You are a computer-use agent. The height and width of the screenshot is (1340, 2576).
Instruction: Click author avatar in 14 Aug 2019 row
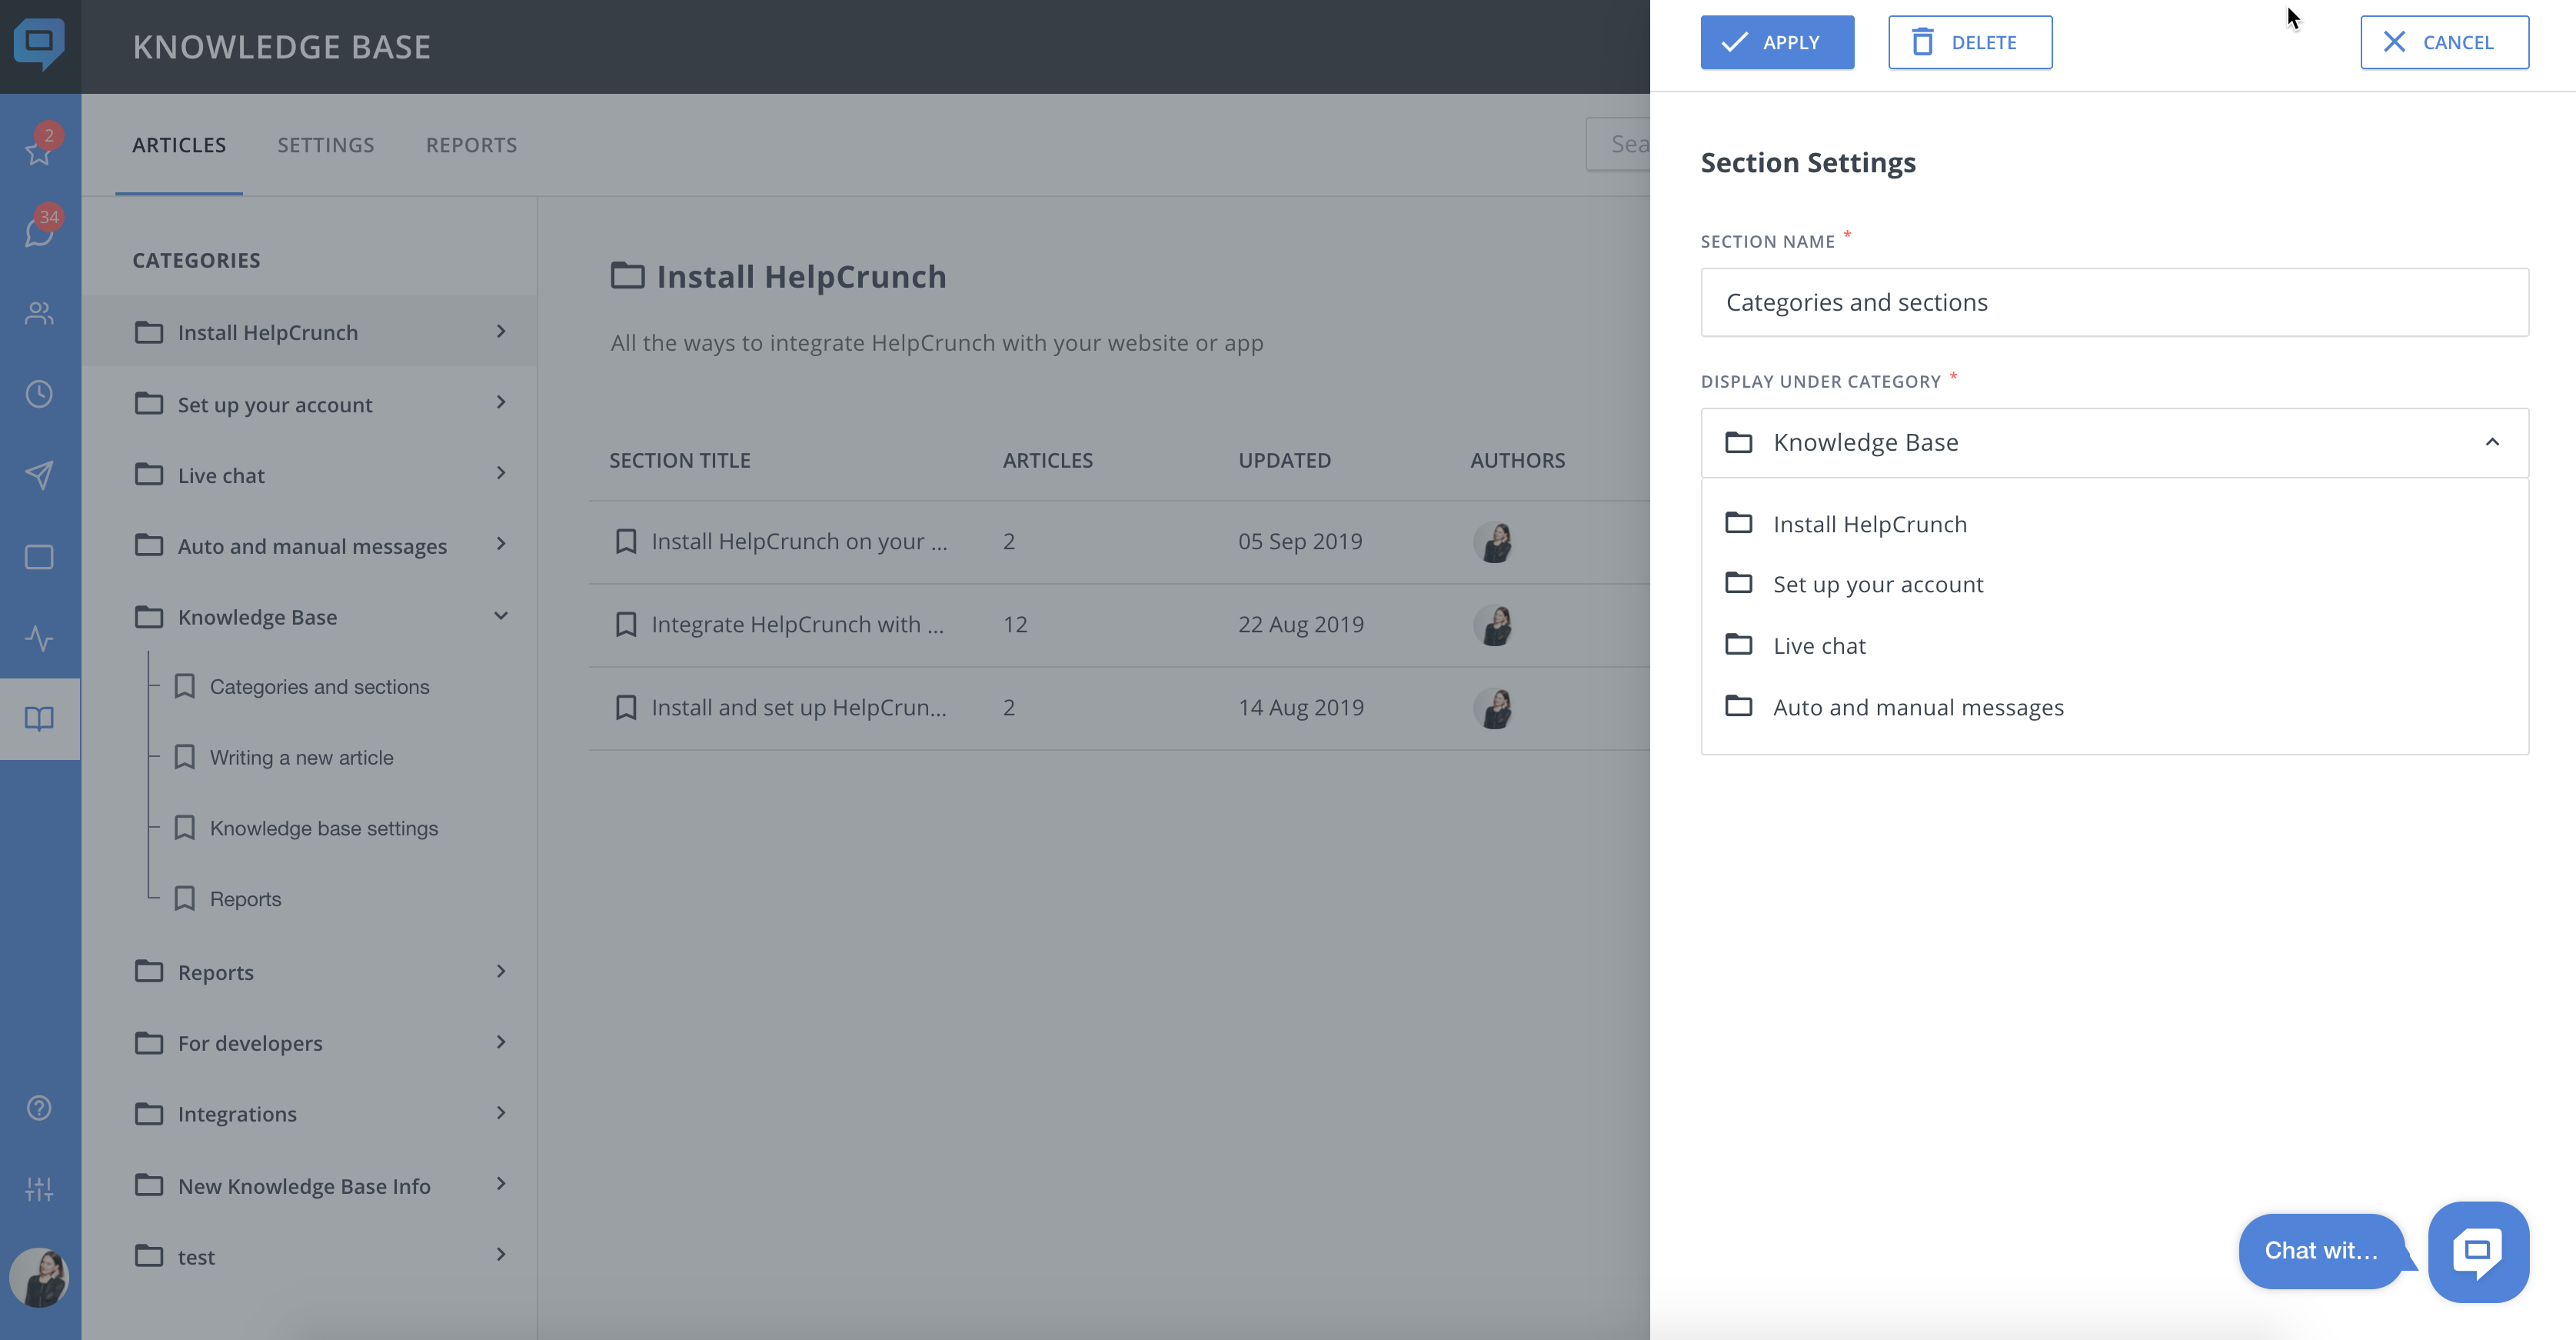pyautogui.click(x=1493, y=708)
